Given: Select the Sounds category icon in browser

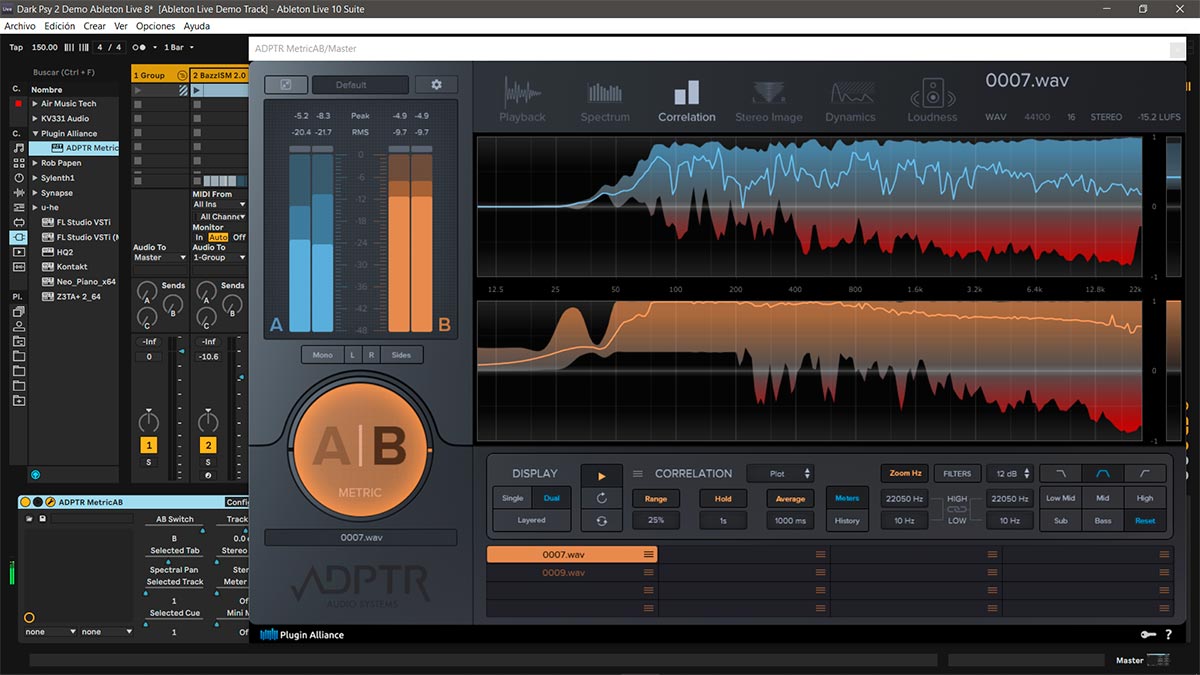Looking at the screenshot, I should pyautogui.click(x=18, y=148).
